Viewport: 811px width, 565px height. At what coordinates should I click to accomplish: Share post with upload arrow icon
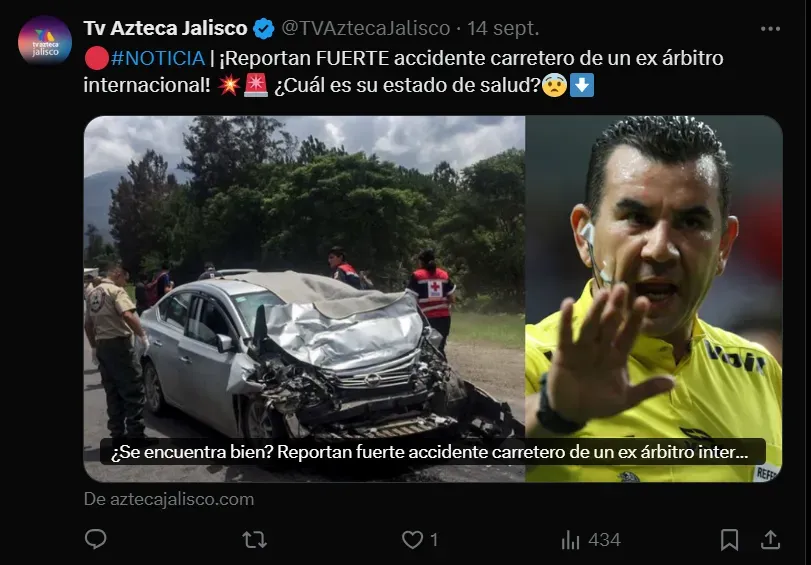tap(770, 540)
